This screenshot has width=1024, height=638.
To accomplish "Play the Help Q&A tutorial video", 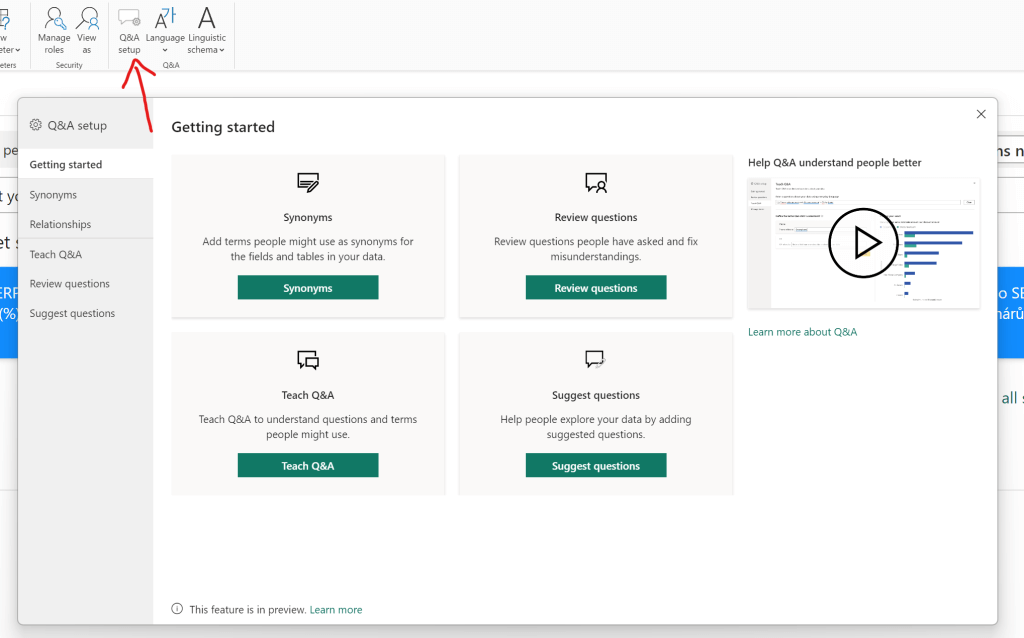I will pos(862,243).
